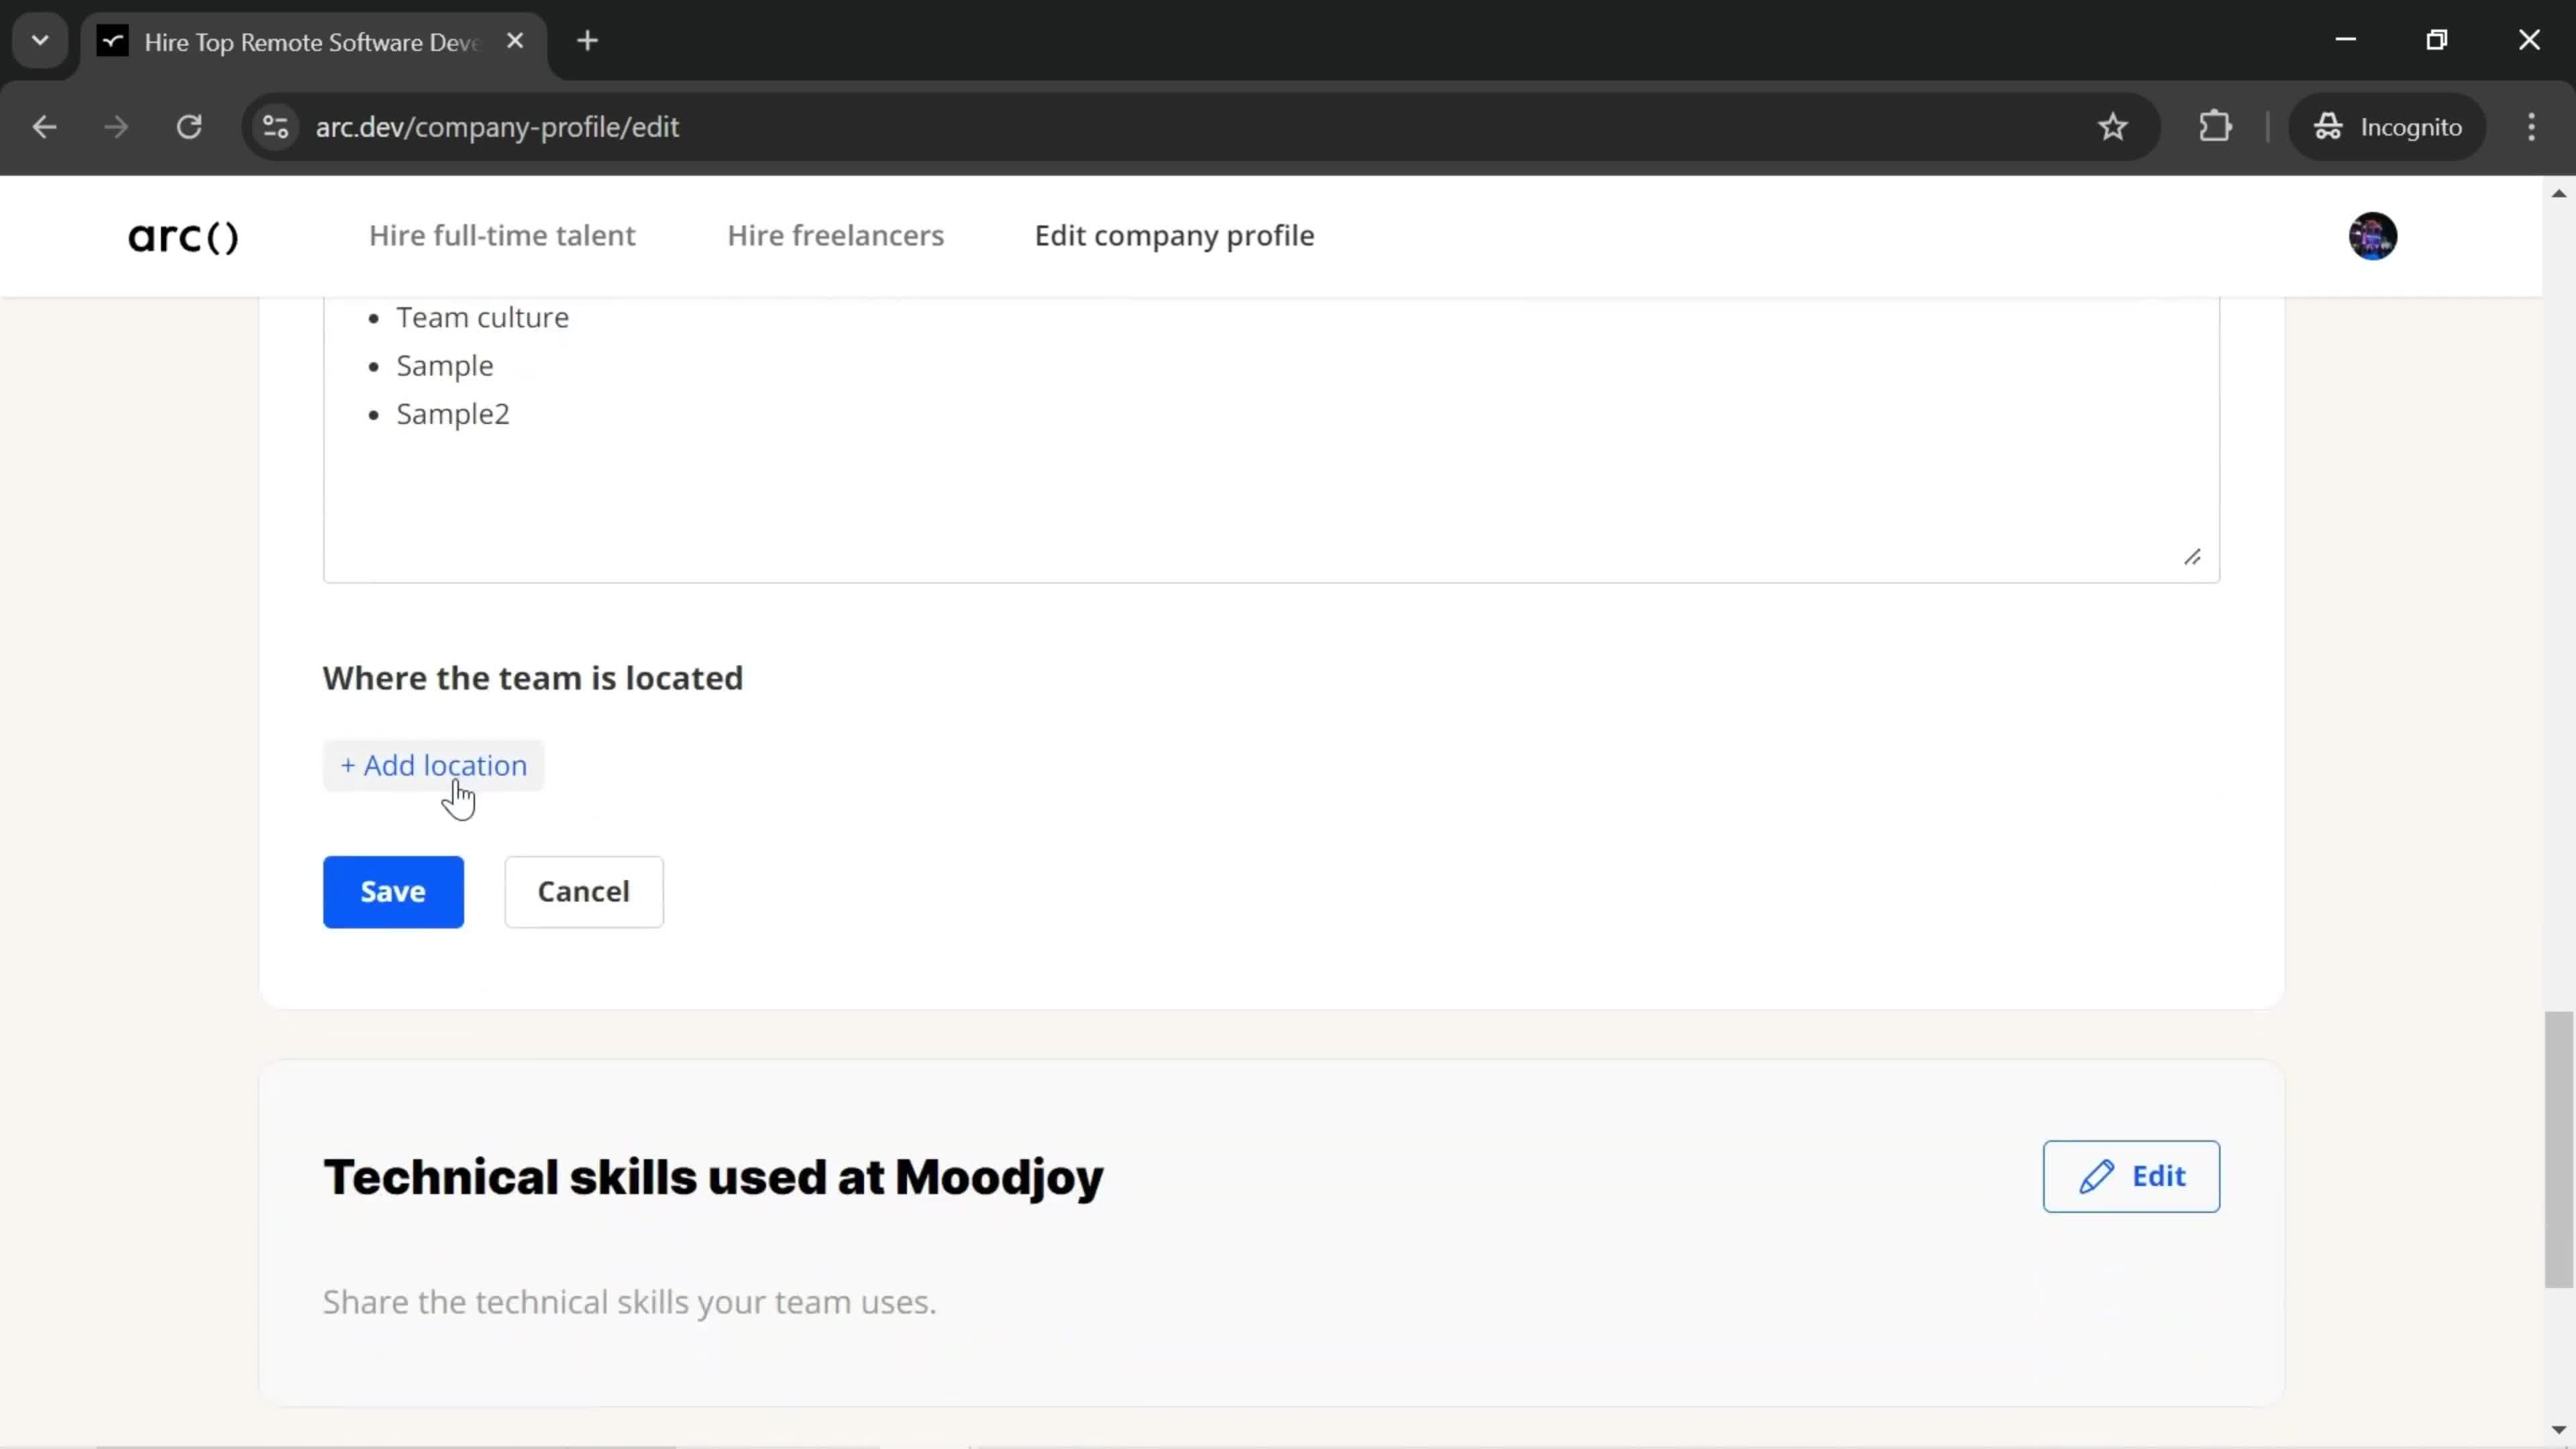Select the Edit company profile tab
Viewport: 2576px width, 1449px height.
coord(1175,235)
